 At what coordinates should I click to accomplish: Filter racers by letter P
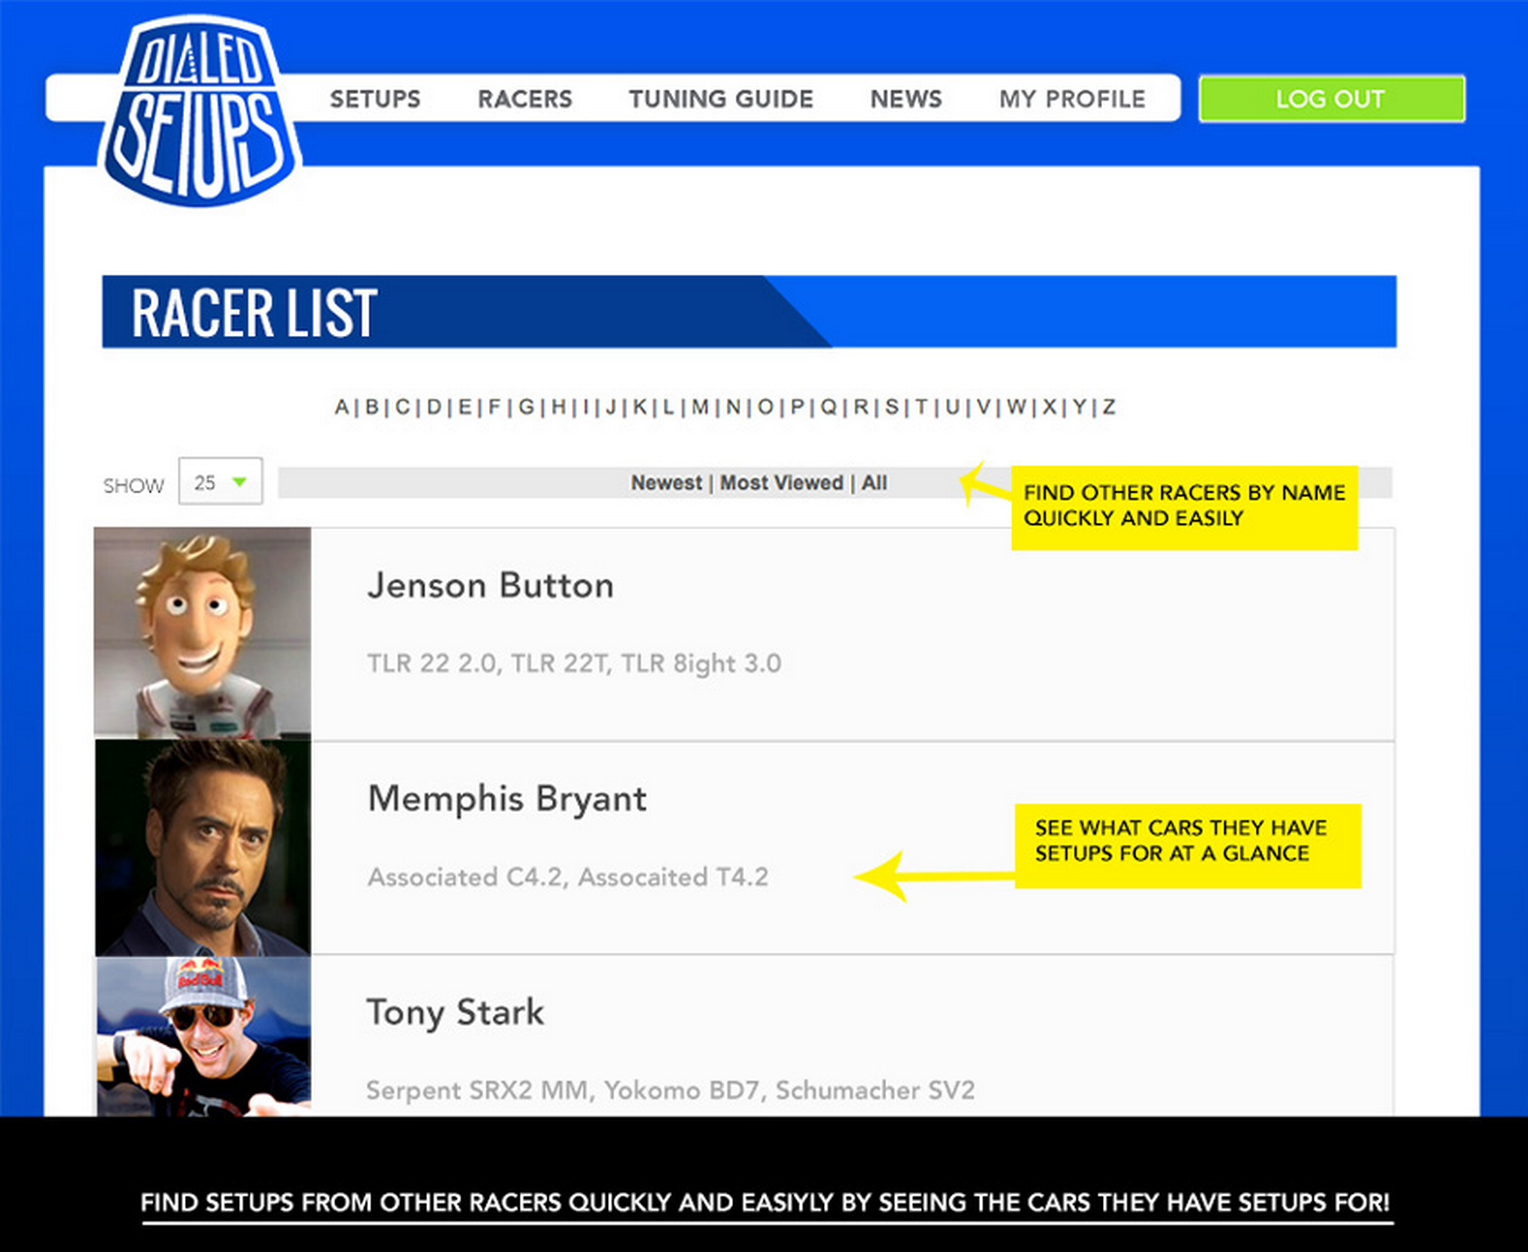pos(797,407)
